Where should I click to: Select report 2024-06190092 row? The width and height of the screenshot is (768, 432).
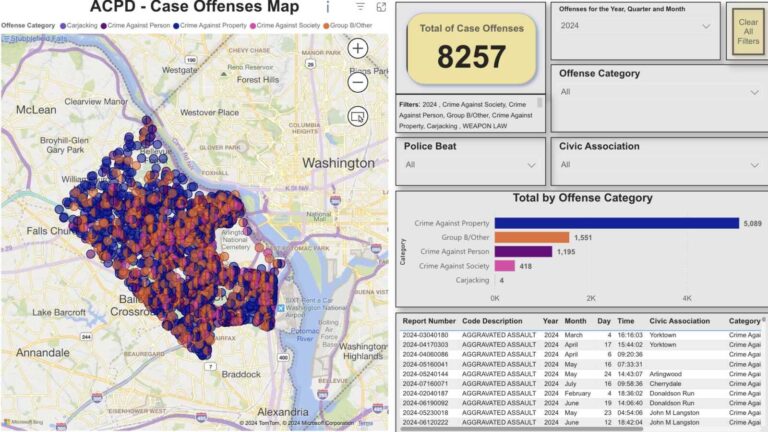581,403
